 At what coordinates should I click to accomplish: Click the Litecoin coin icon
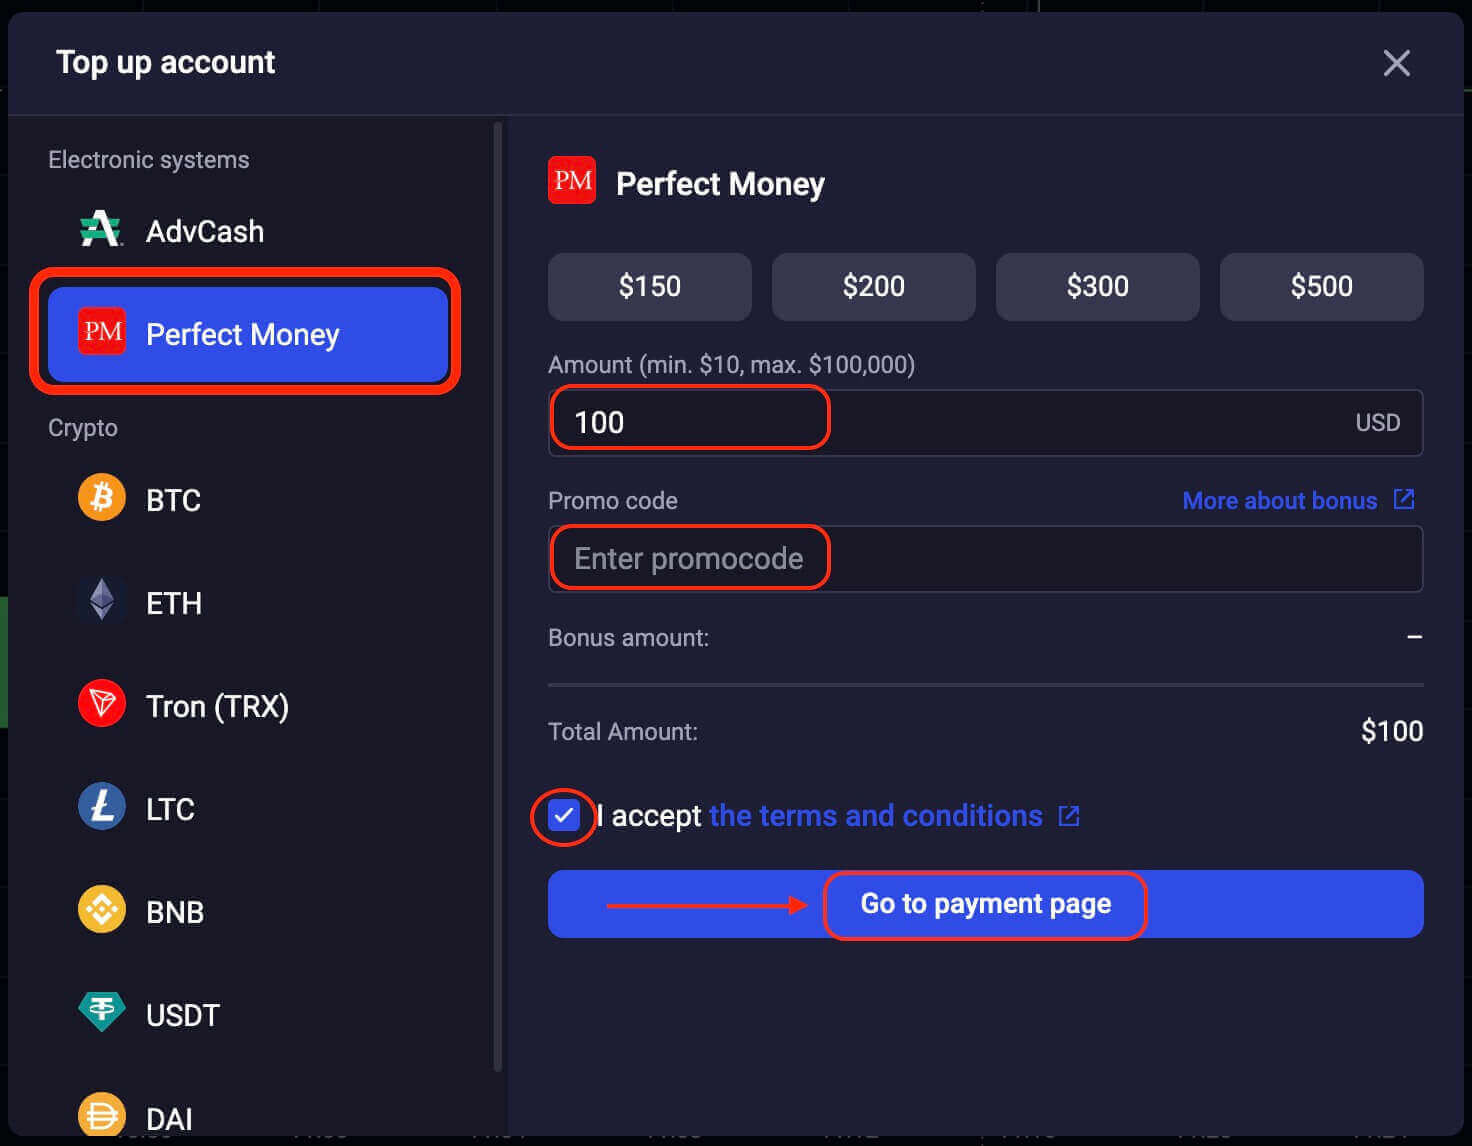(x=101, y=806)
